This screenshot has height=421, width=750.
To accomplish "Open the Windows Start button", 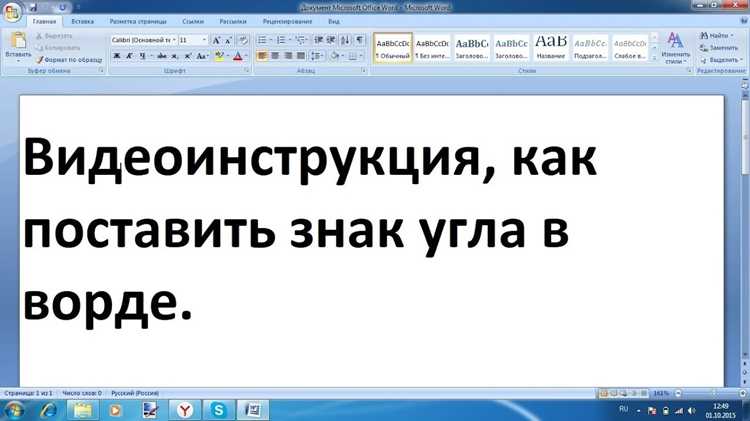I will 13,410.
